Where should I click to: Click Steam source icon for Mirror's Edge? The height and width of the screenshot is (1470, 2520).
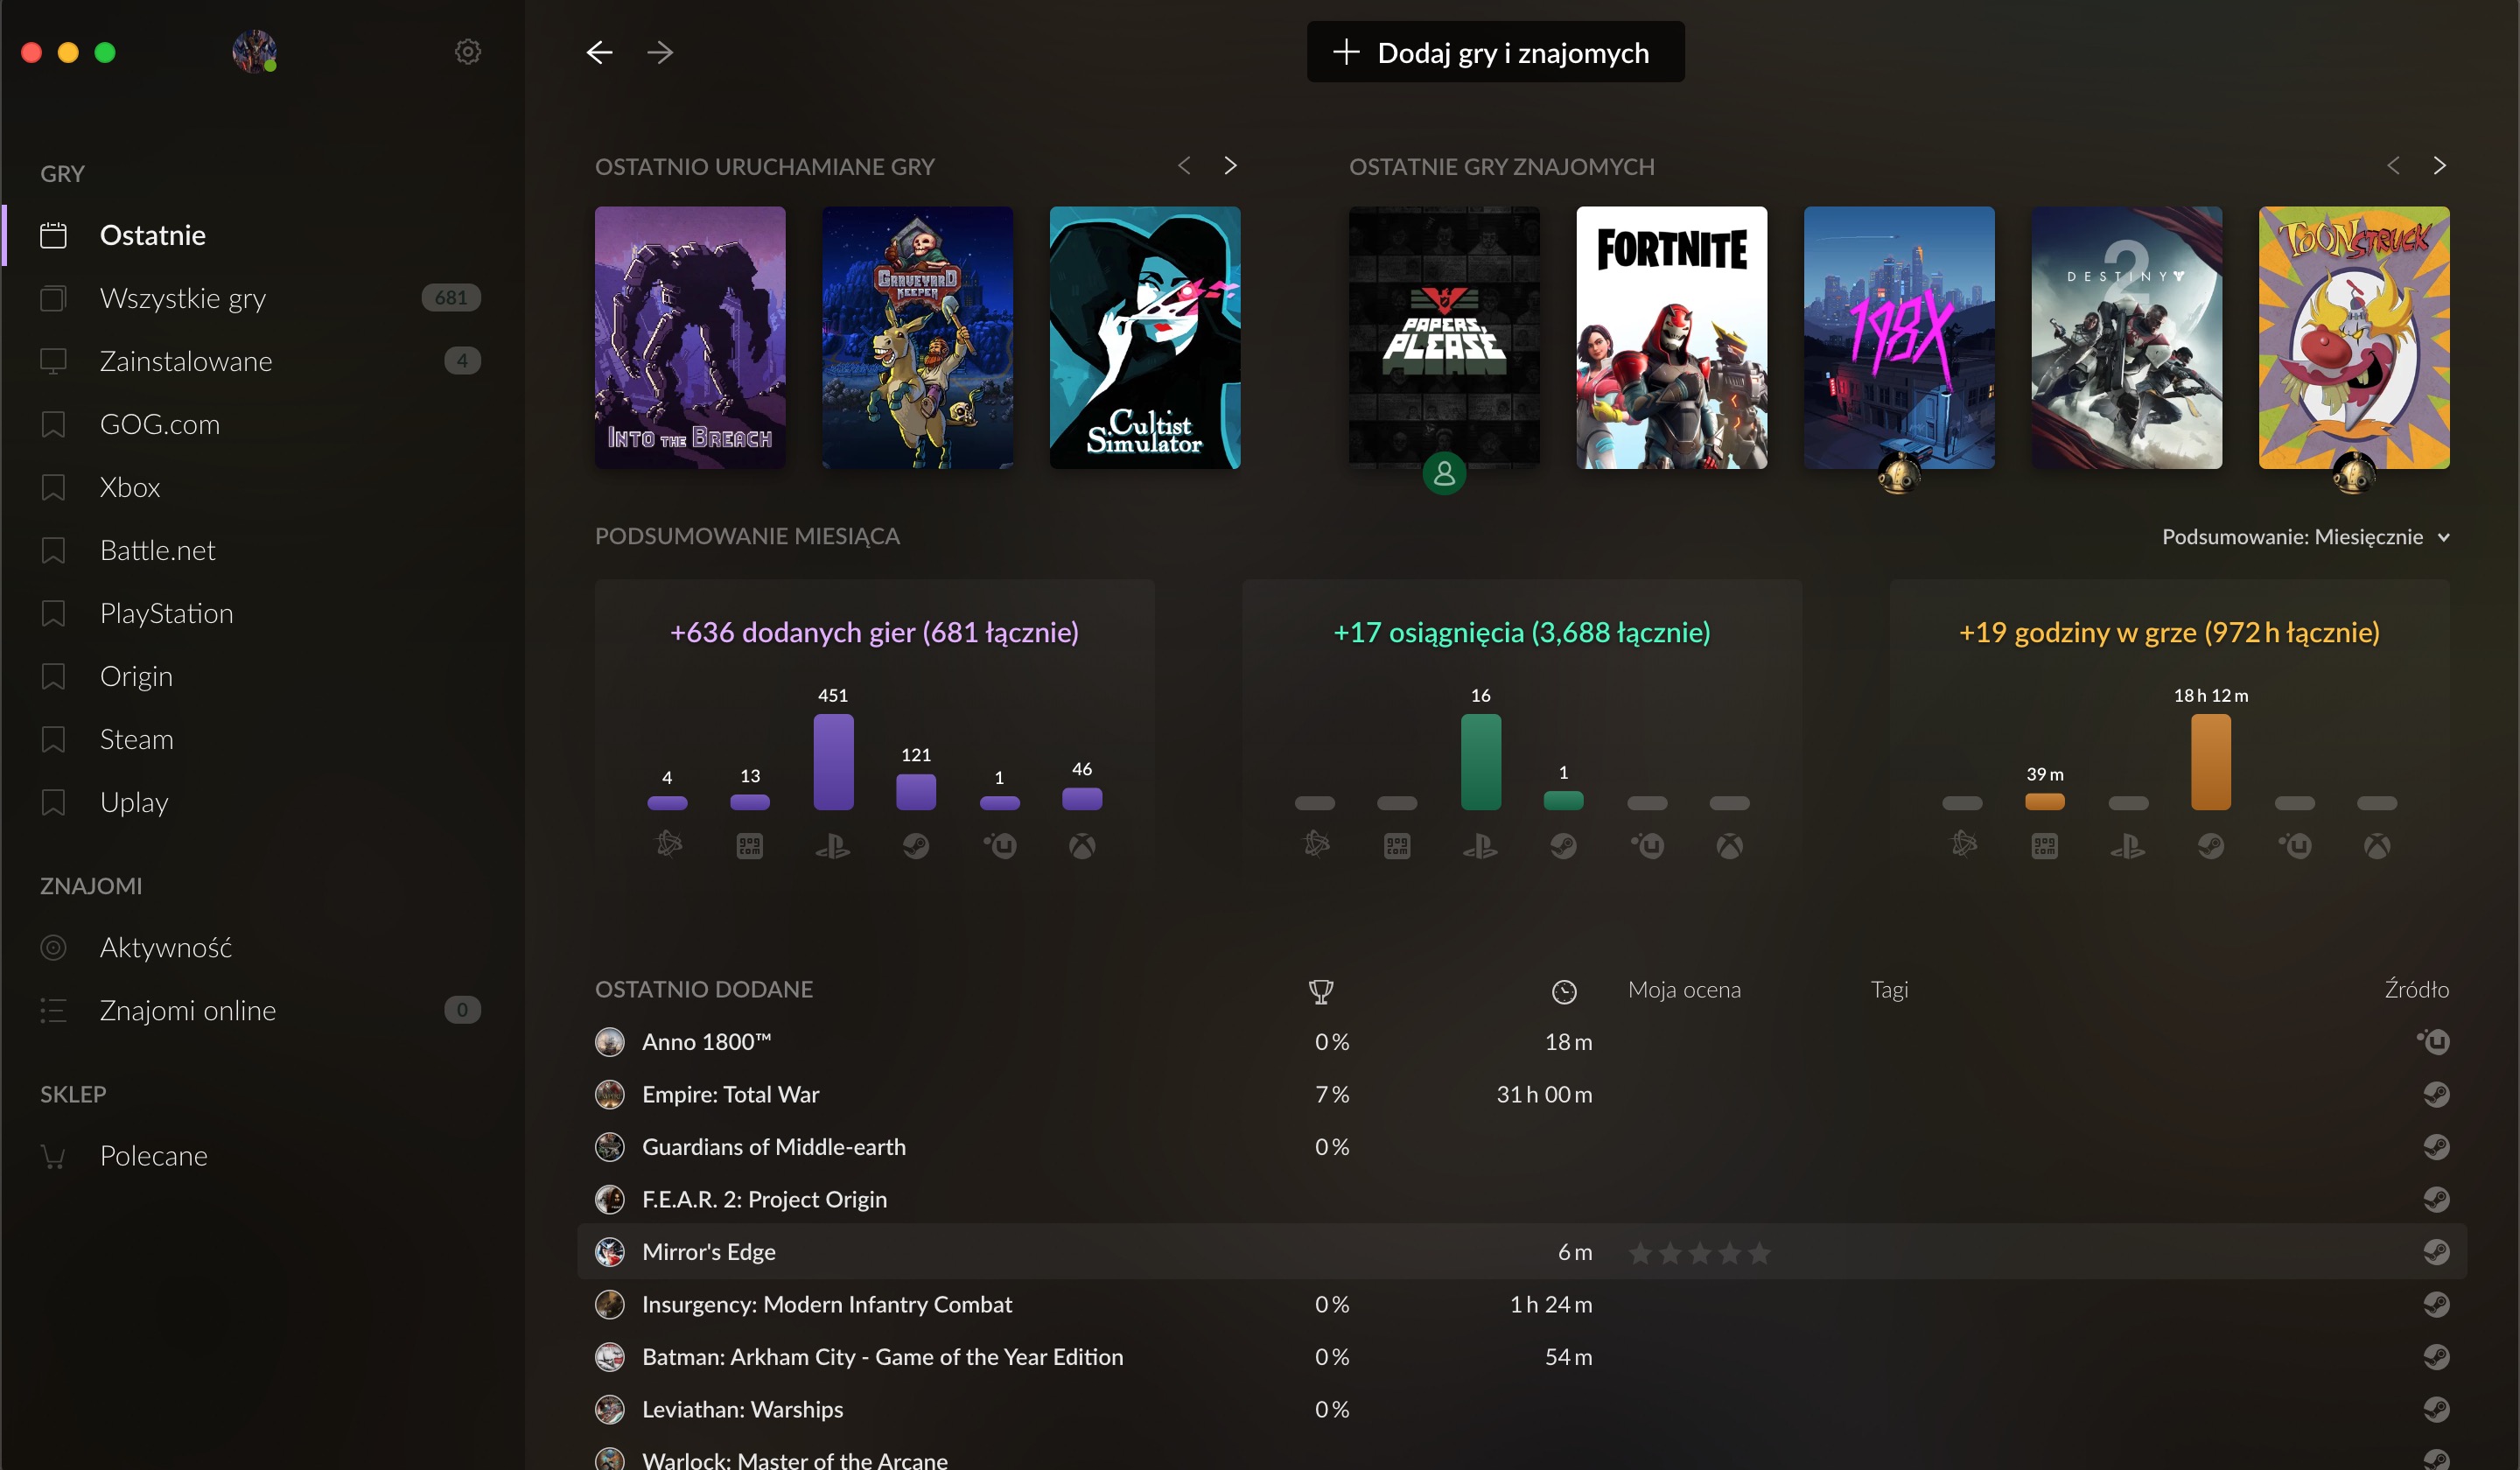point(2436,1251)
